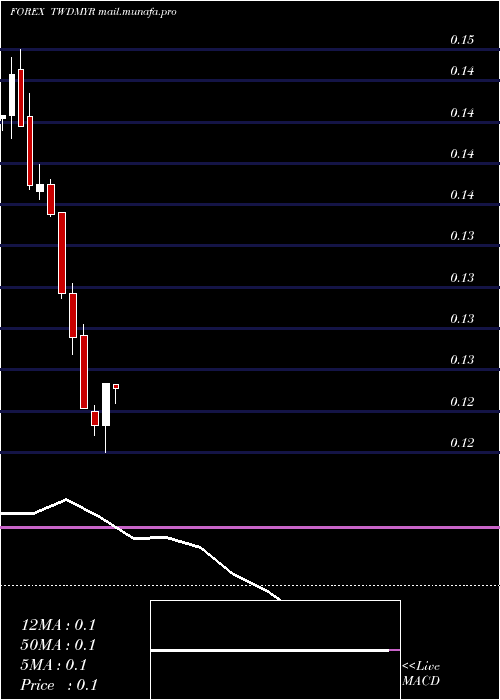The image size is (500, 700).
Task: Select the last small red candlestick
Action: pyautogui.click(x=116, y=386)
